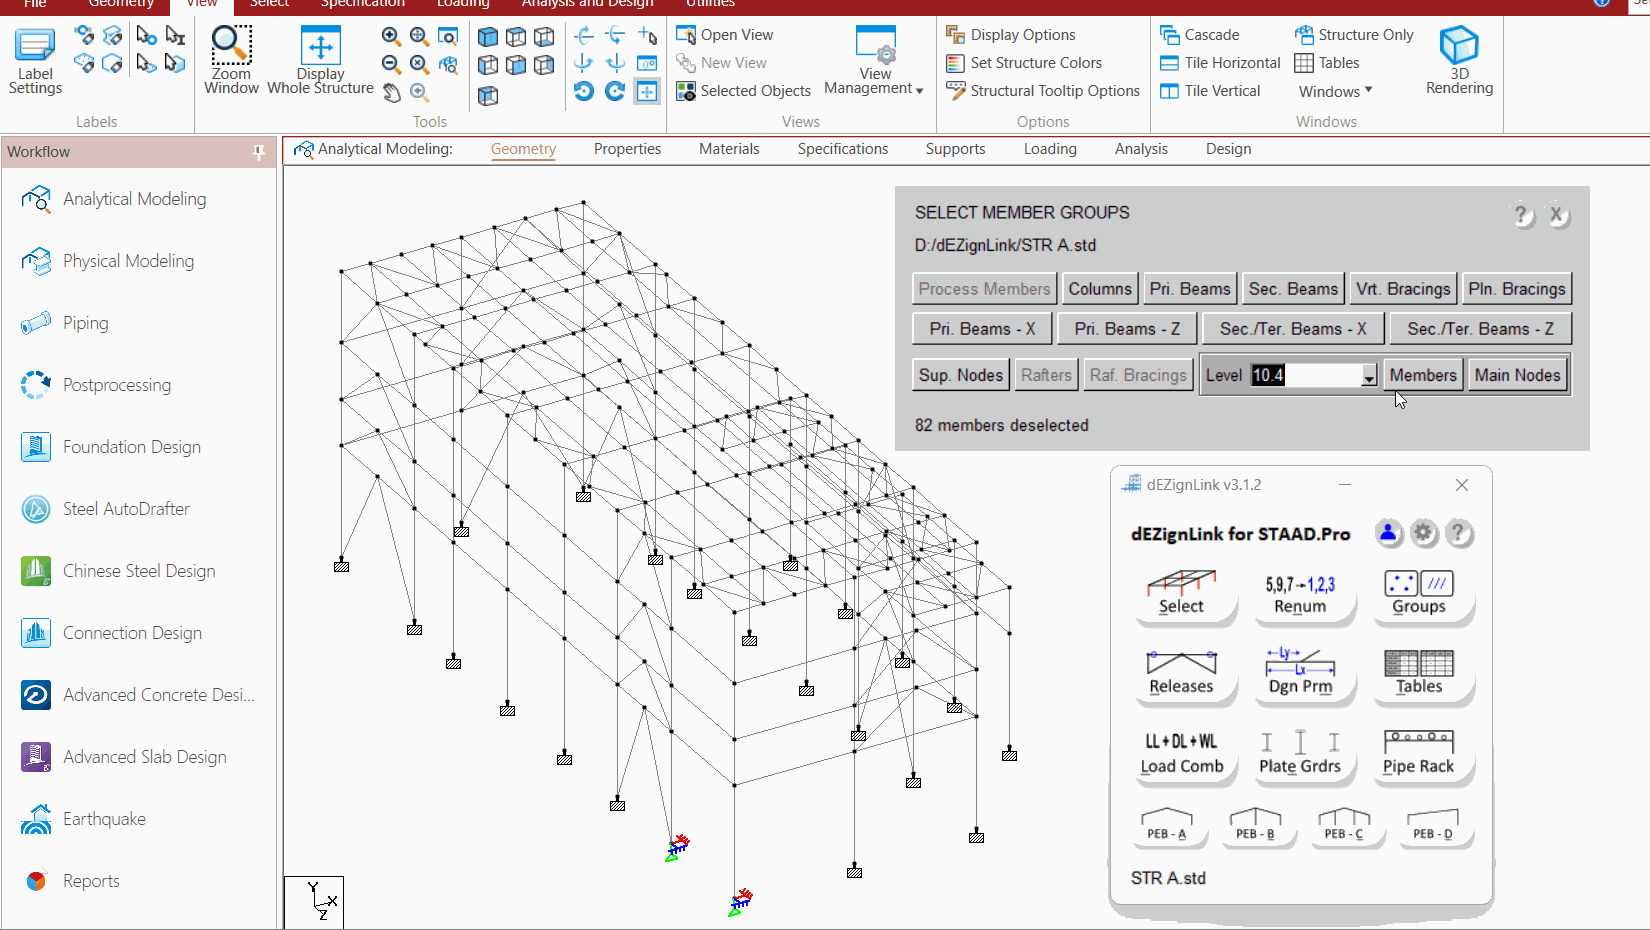1650x930 pixels.
Task: Select Physical Modeling workflow
Action: tap(138, 261)
